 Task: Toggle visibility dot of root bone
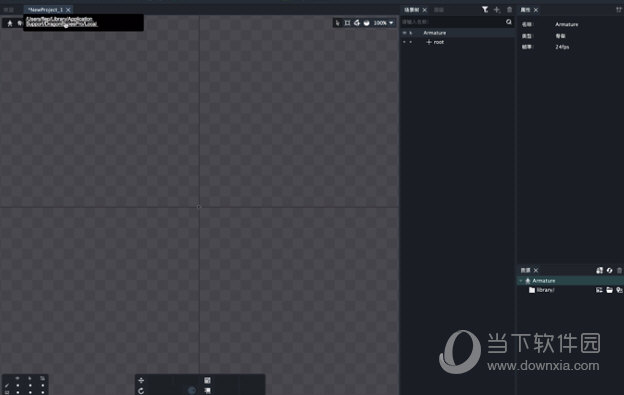pos(404,42)
